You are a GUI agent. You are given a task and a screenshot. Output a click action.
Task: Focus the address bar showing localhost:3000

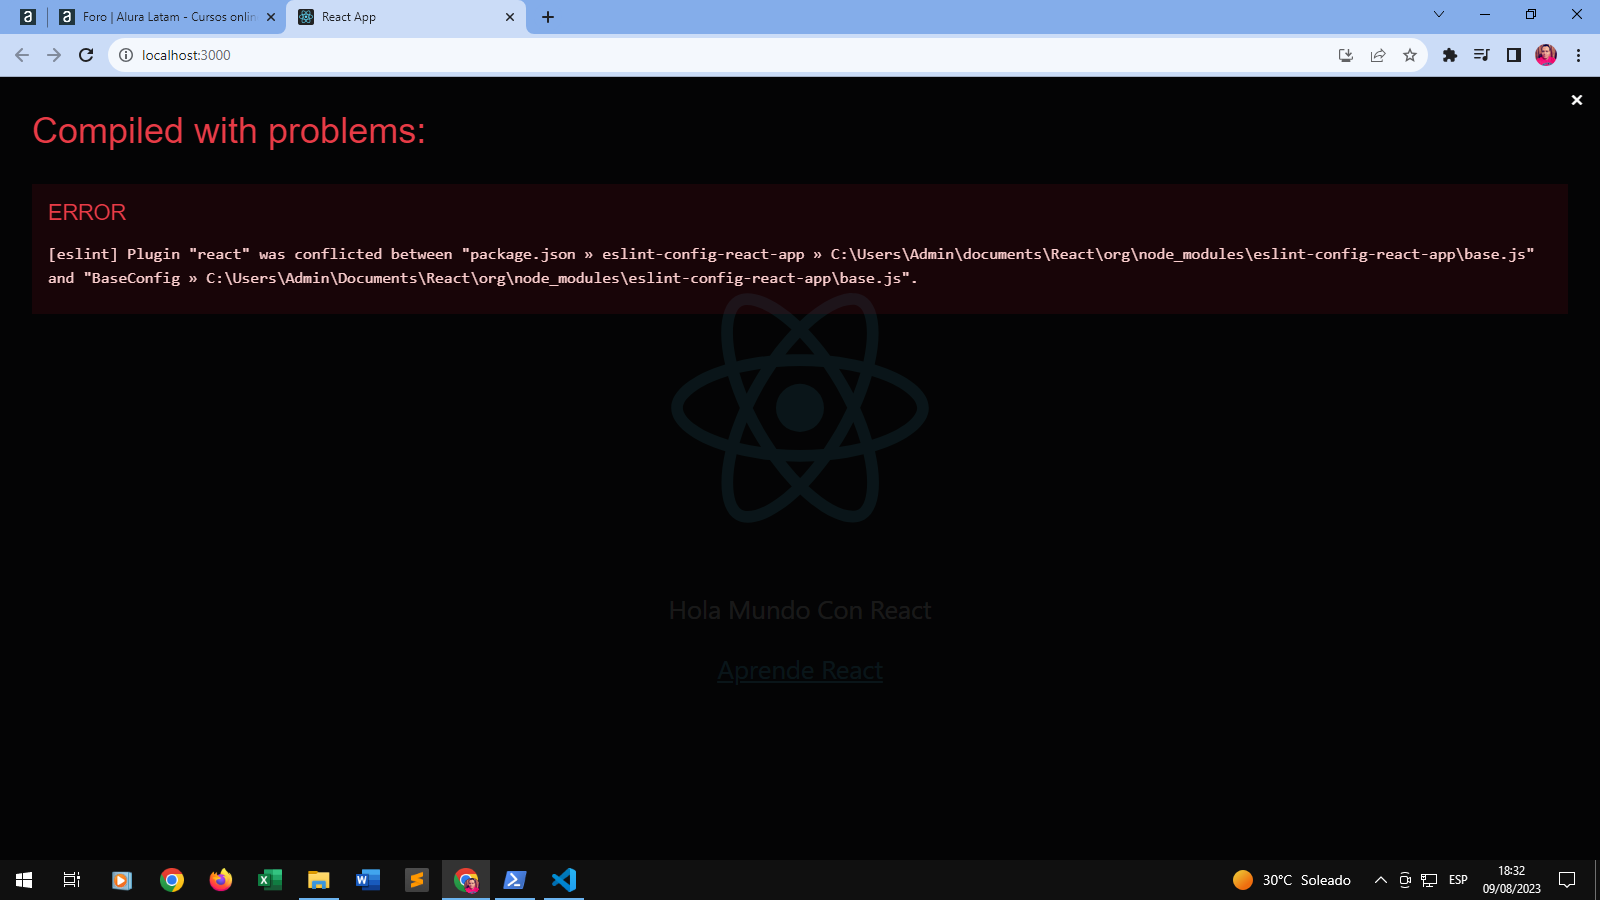[720, 55]
